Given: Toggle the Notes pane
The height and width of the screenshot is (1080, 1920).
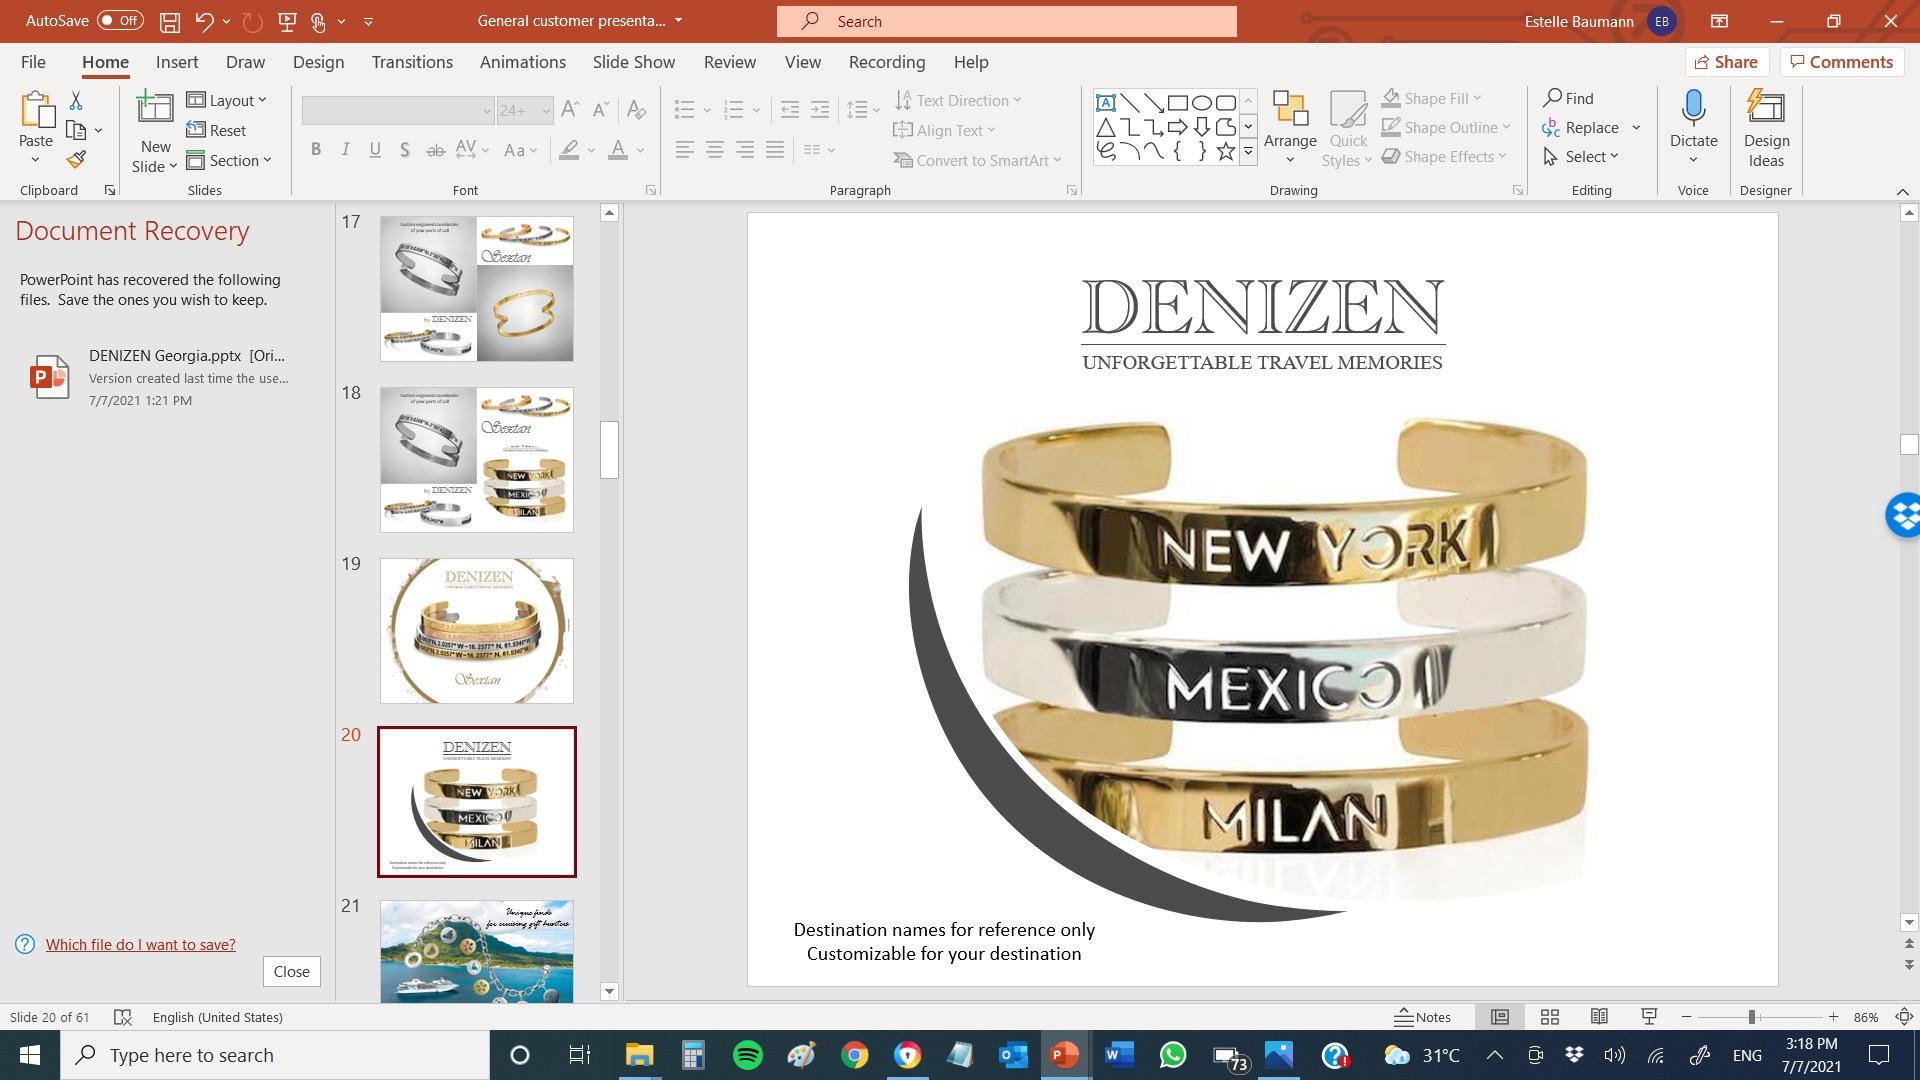Looking at the screenshot, I should point(1423,1017).
